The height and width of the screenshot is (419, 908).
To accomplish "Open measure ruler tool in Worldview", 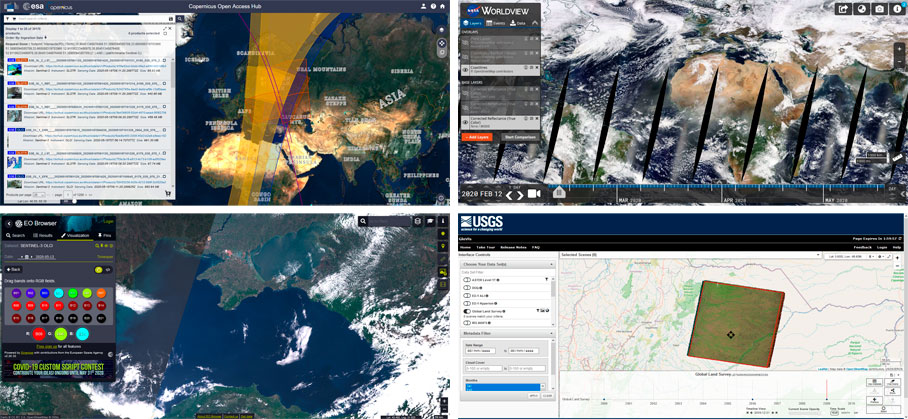I will [898, 158].
